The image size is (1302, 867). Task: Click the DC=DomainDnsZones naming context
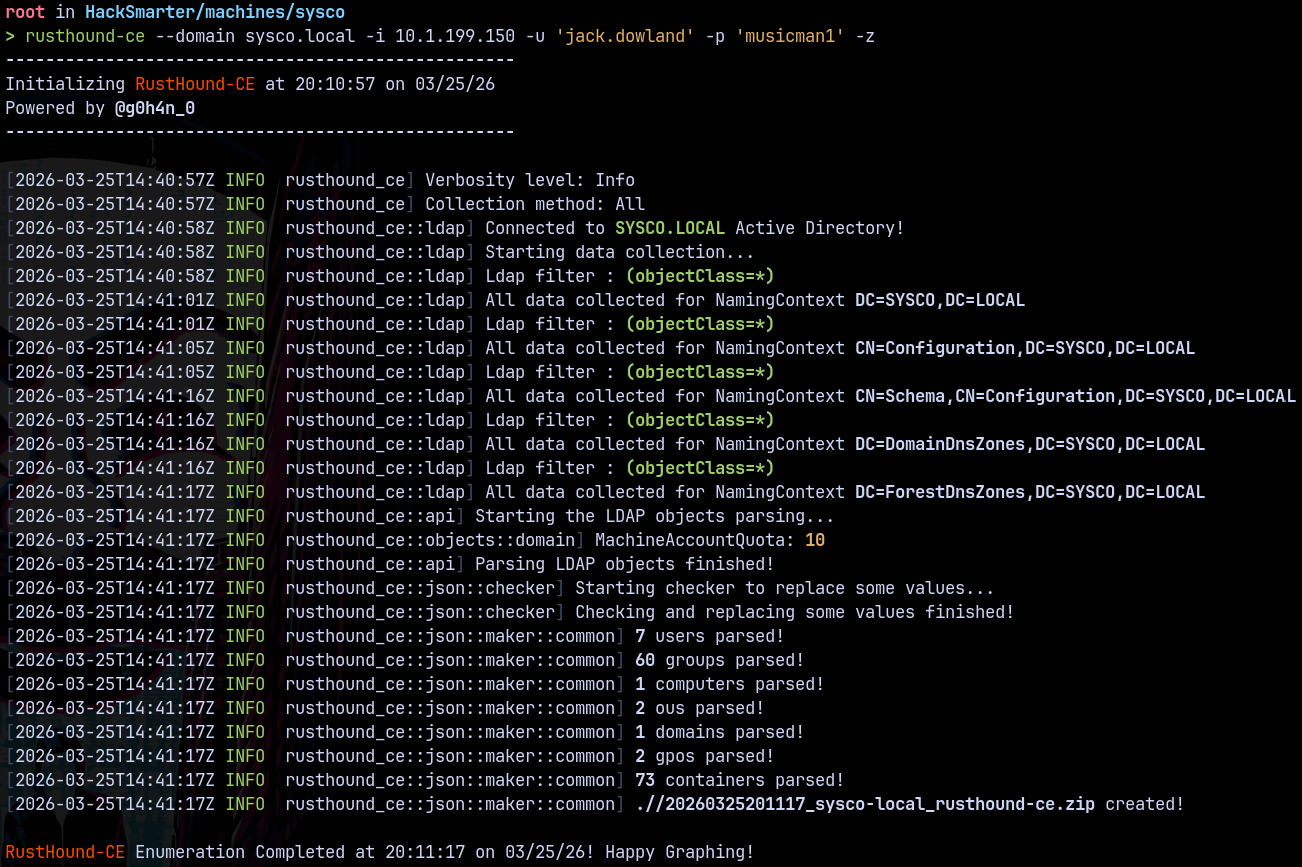pyautogui.click(x=1029, y=444)
